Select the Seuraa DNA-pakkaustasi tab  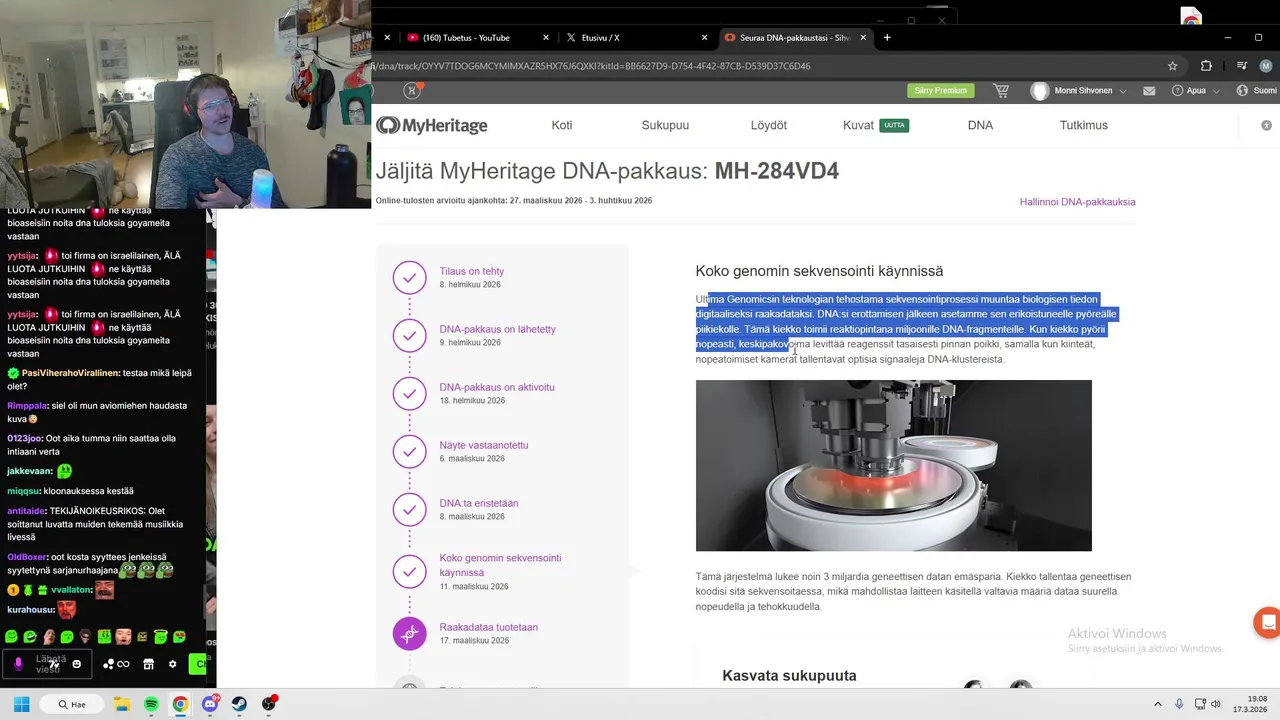point(795,38)
